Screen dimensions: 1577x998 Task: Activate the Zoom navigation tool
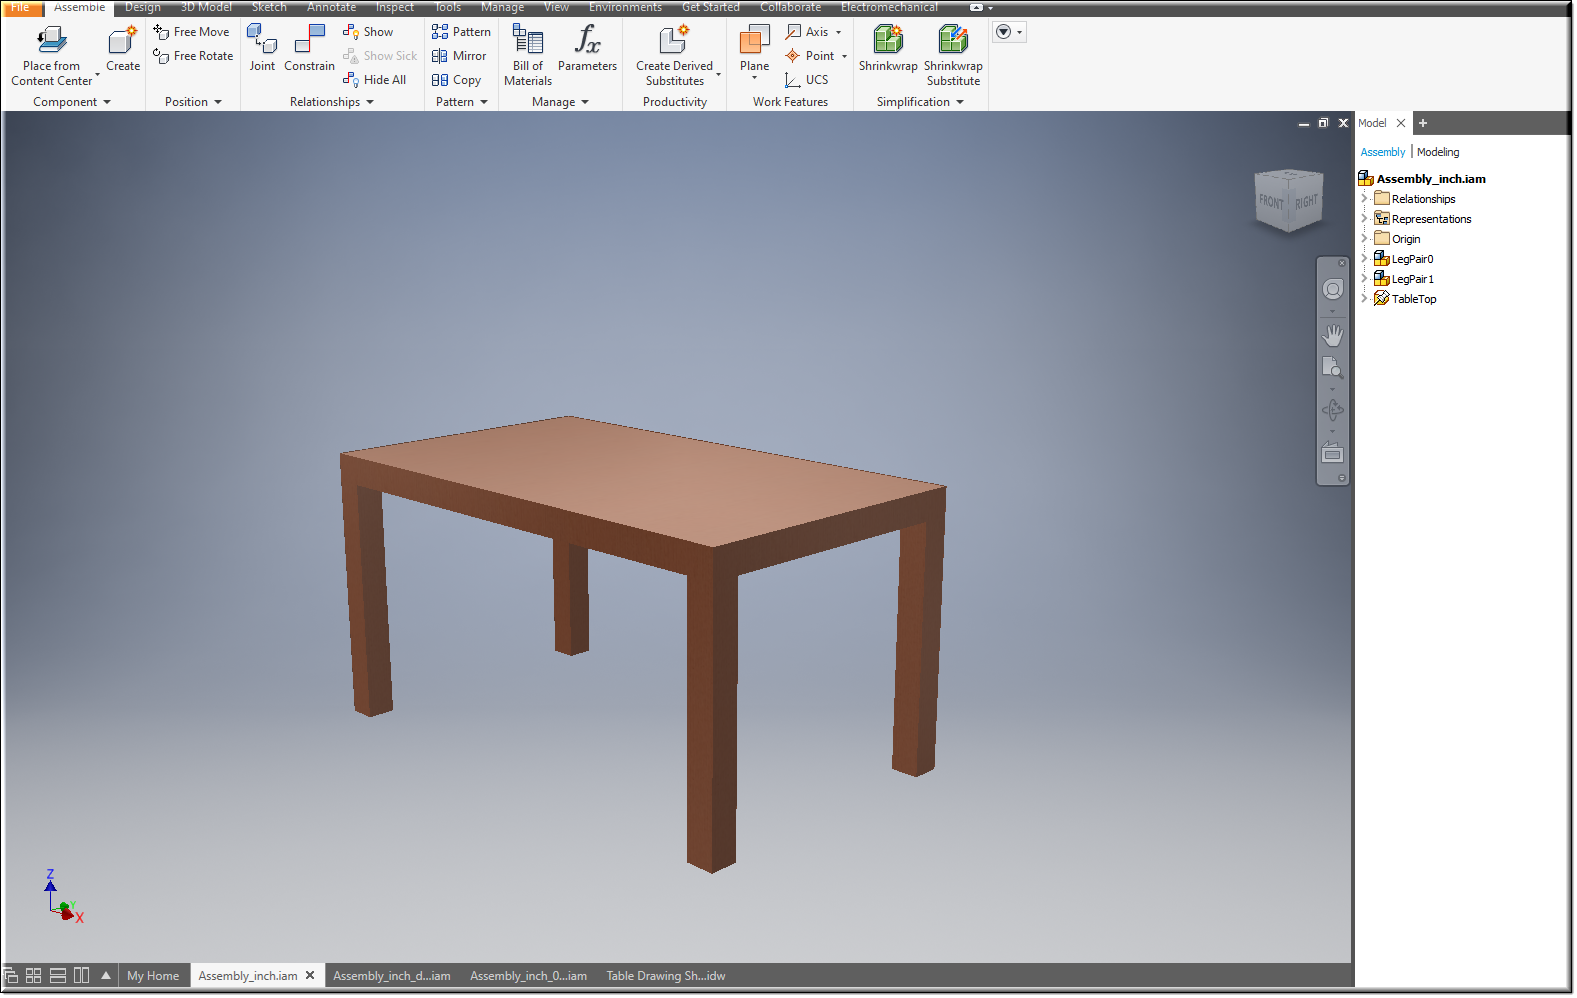(1333, 368)
